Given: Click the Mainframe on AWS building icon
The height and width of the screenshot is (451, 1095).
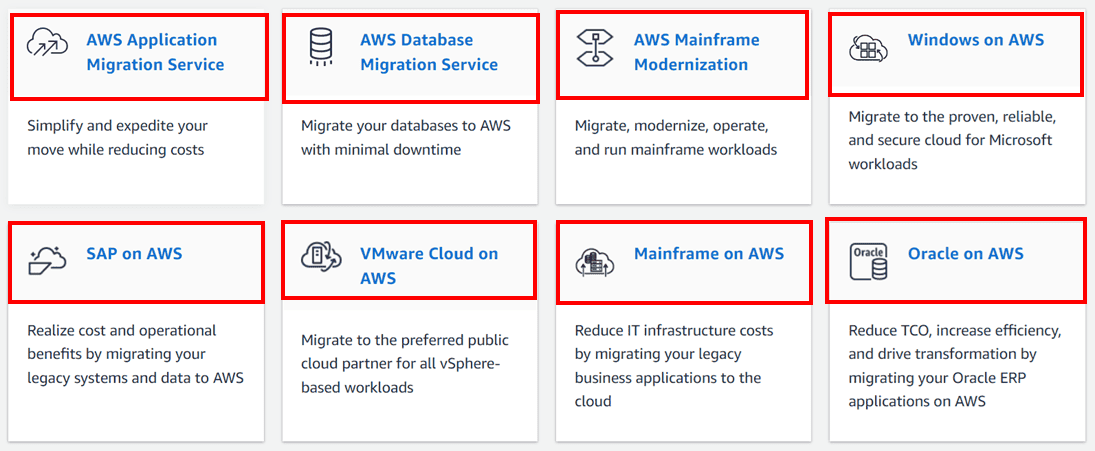Looking at the screenshot, I should click(x=594, y=261).
